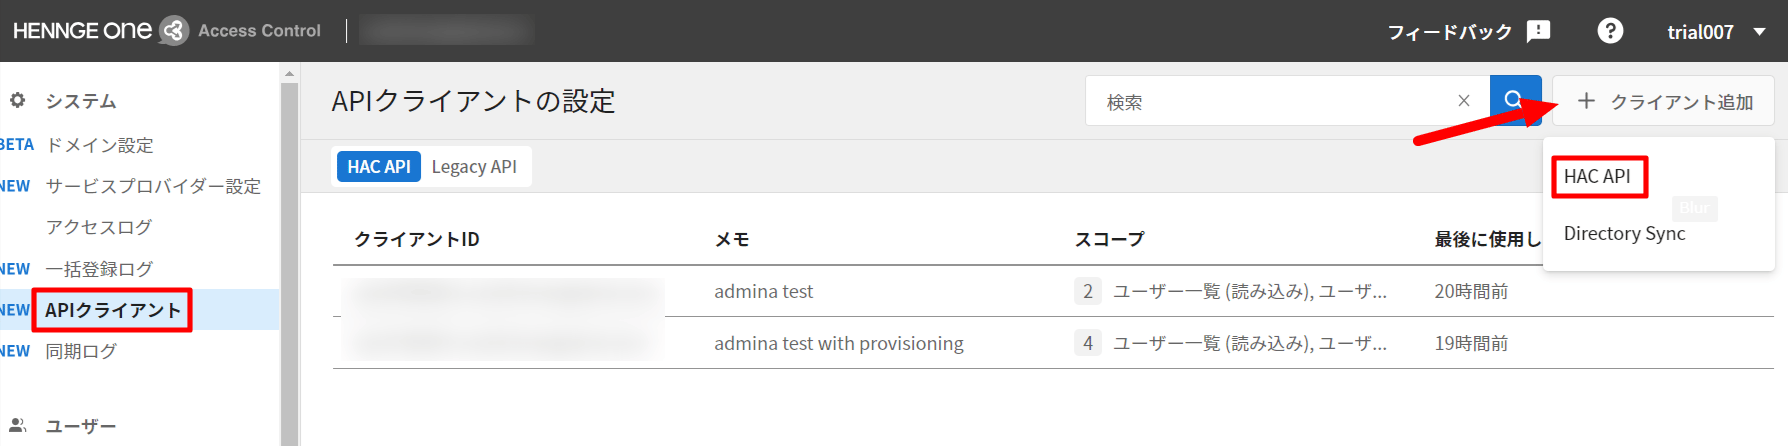The image size is (1788, 446).
Task: Click the クライアント追加 button
Action: (1664, 101)
